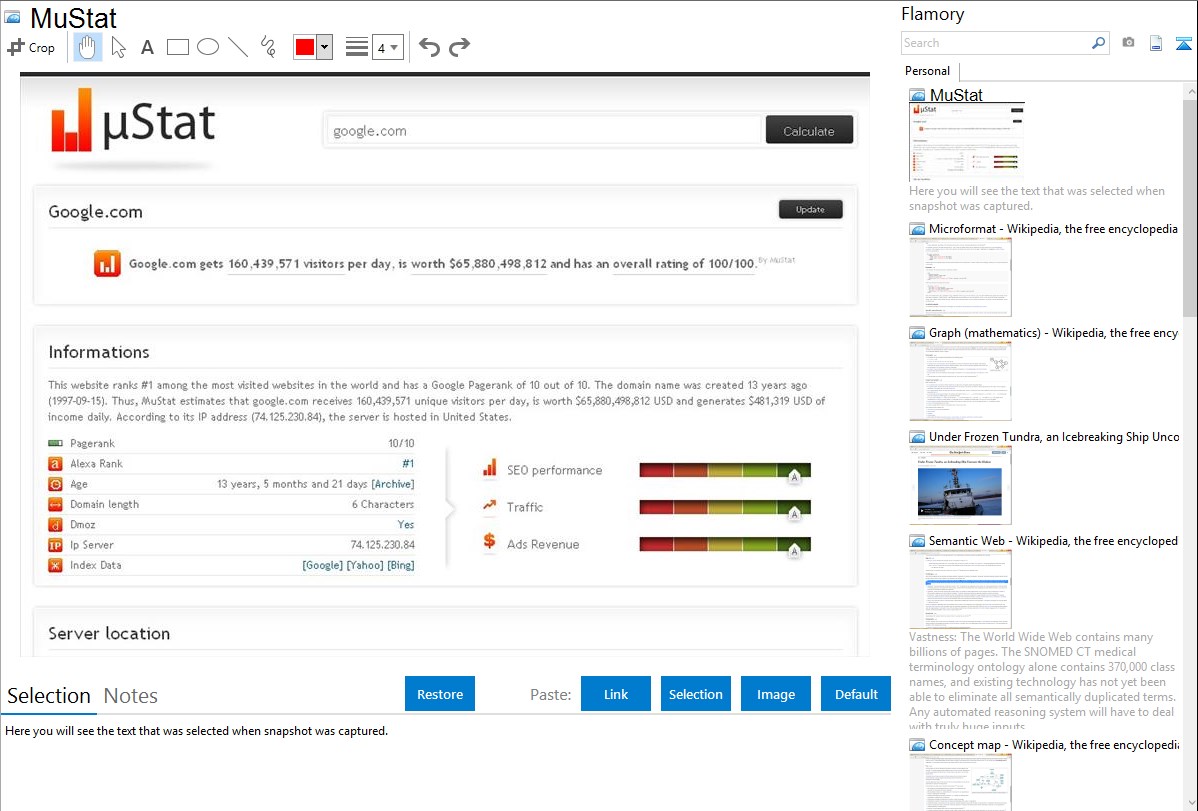Pick the rectangle shape tool
This screenshot has height=811, width=1198.
tap(178, 47)
